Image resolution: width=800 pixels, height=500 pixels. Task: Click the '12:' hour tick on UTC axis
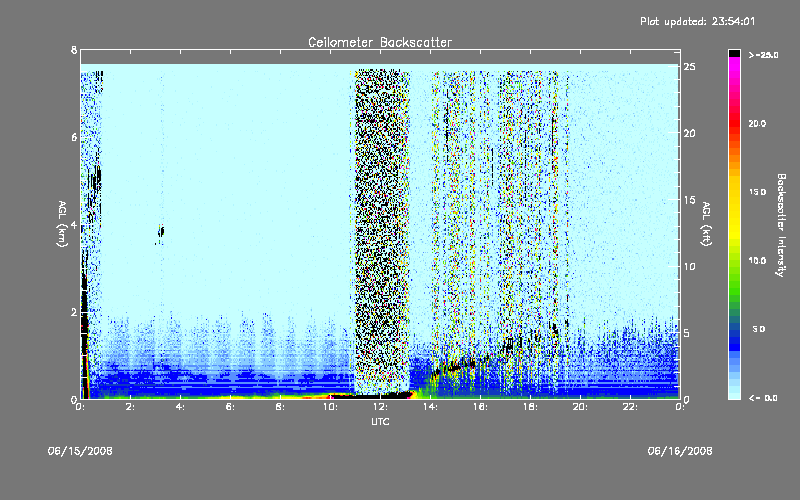point(380,407)
